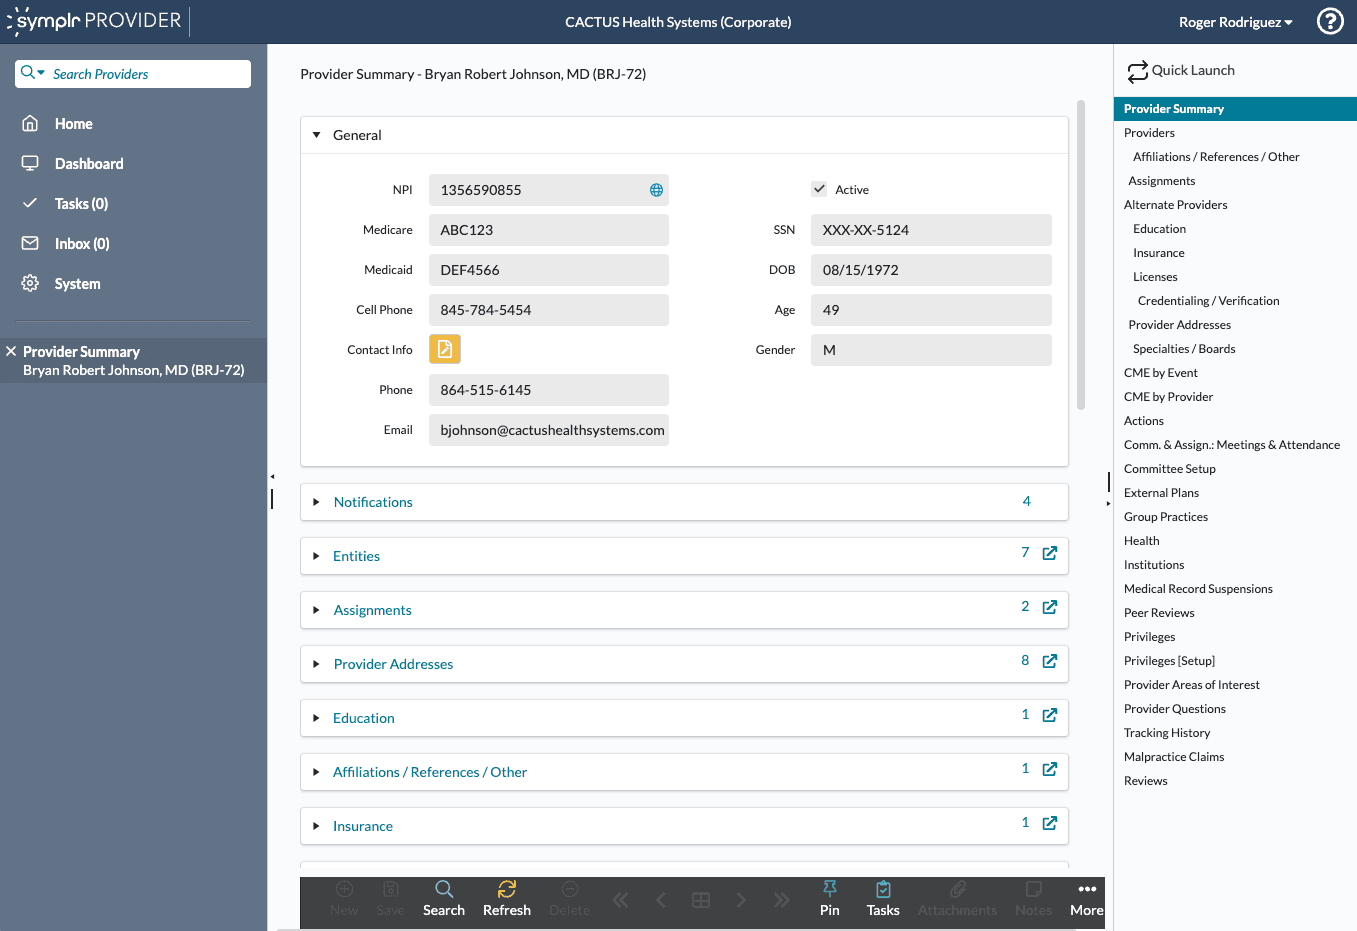Screen dimensions: 1357x931
Task: Expand the Provider Addresses section
Action: tap(317, 664)
